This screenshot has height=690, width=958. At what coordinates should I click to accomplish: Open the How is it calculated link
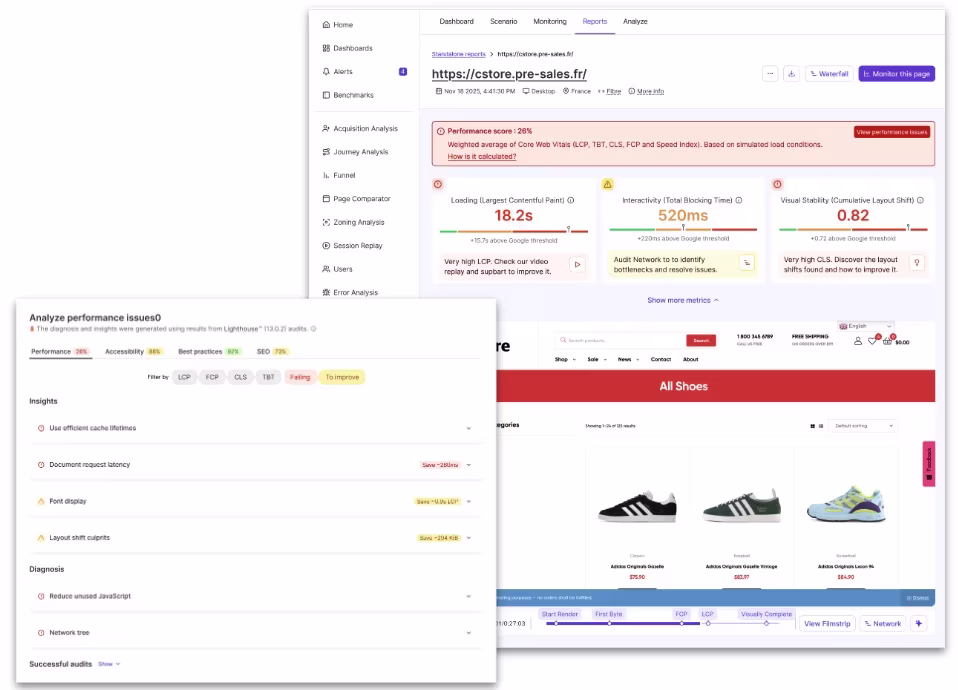pos(481,157)
